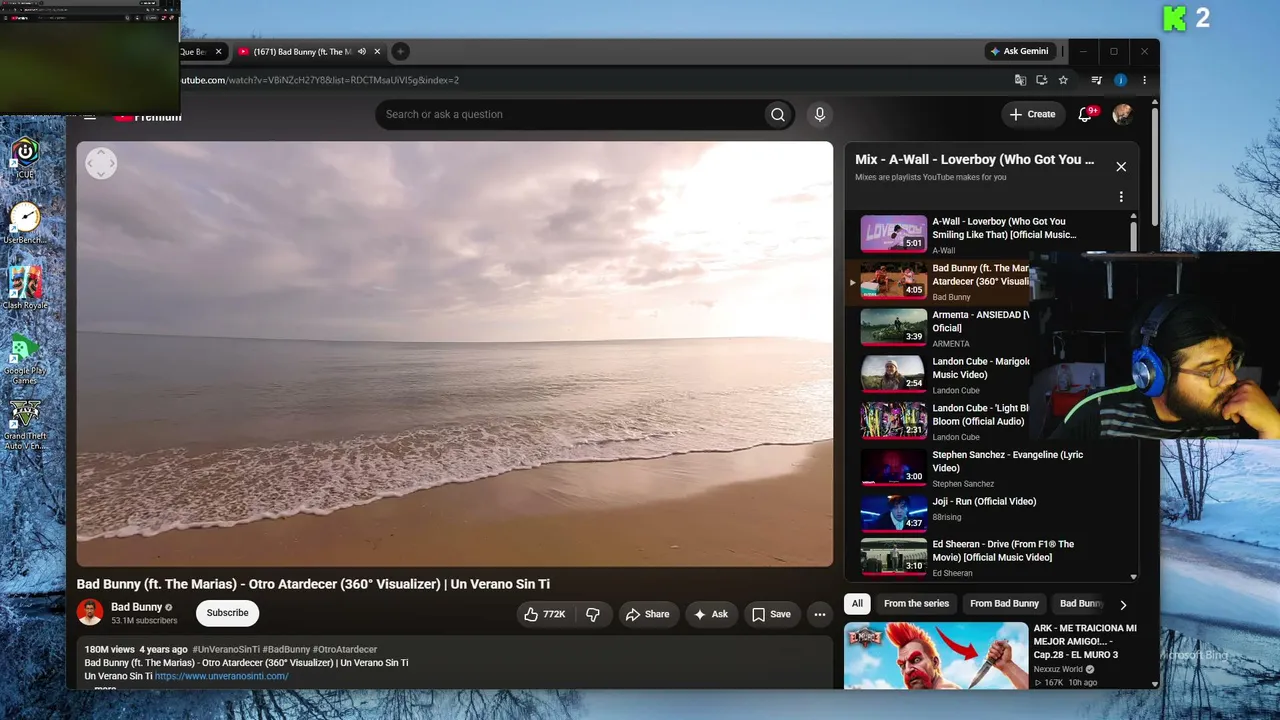
Task: Open Mix playlist three-dot options
Action: 1121,197
